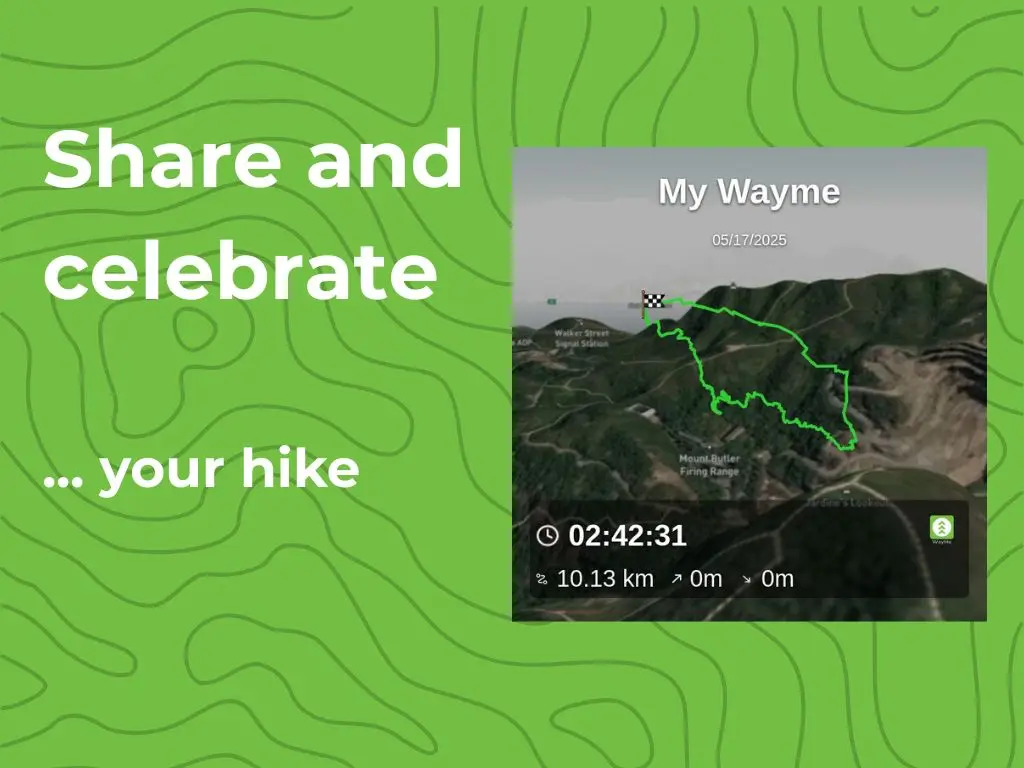Click the Jardine's Lookout map label
Viewport: 1024px width, 768px height.
coord(846,502)
